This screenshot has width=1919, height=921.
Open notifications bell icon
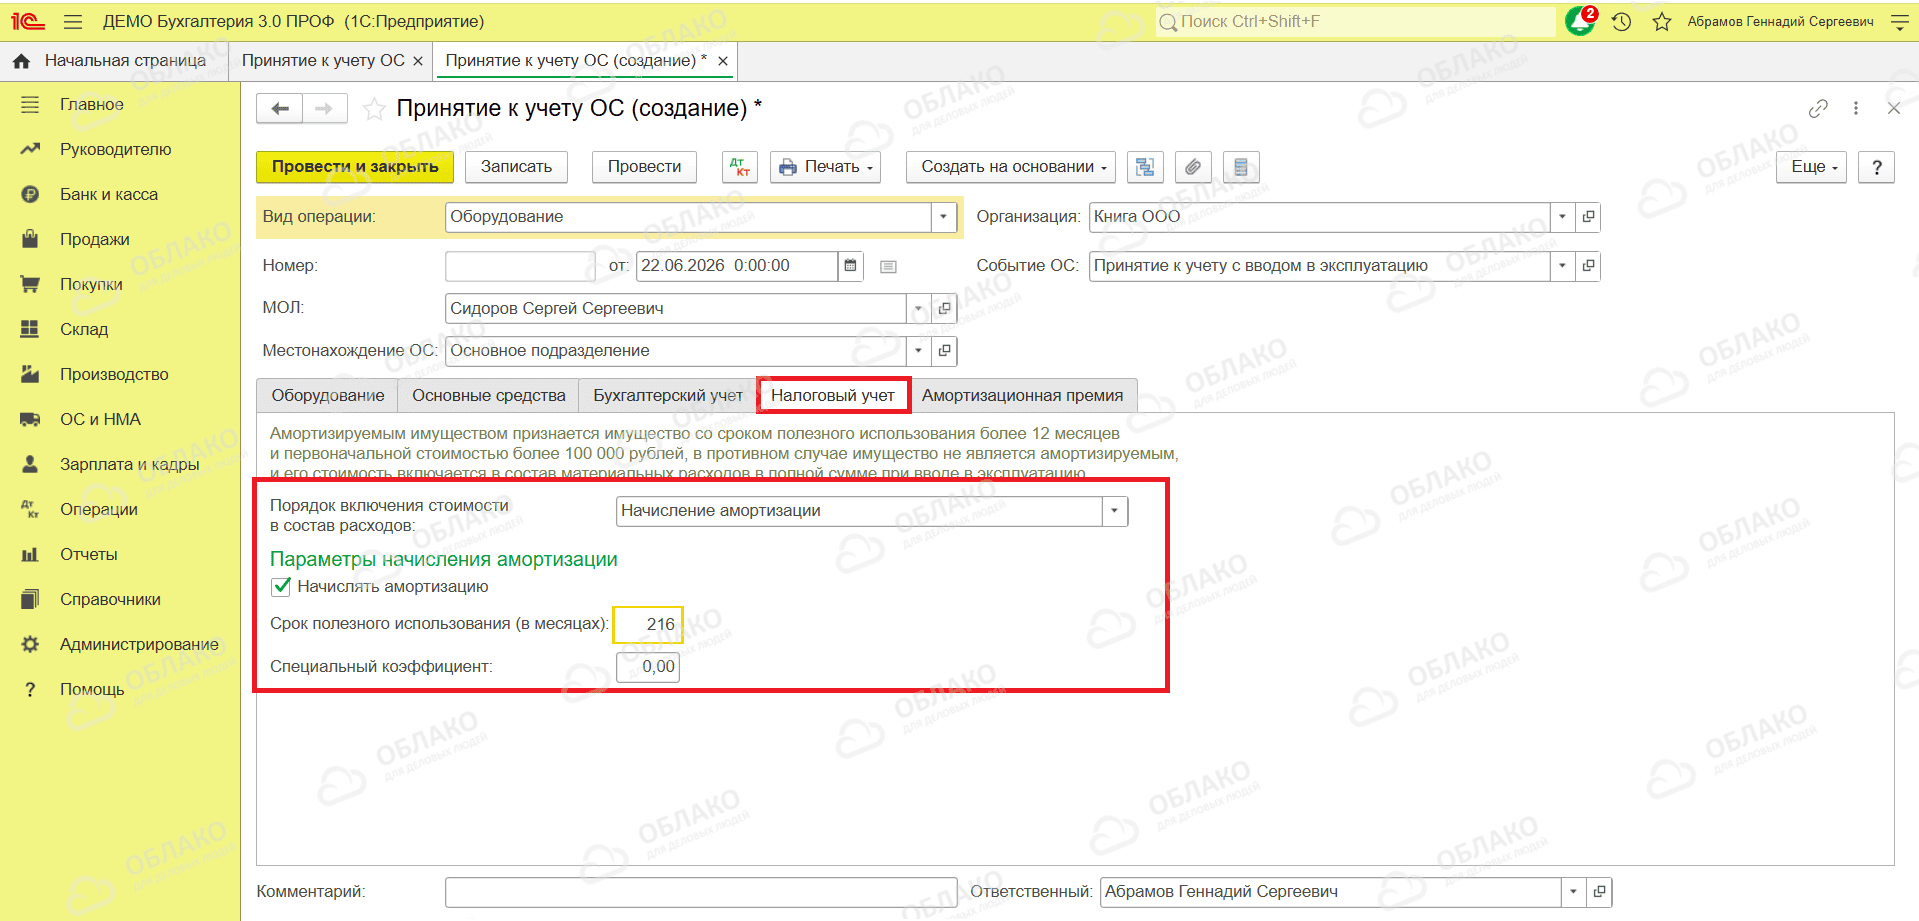[x=1580, y=21]
